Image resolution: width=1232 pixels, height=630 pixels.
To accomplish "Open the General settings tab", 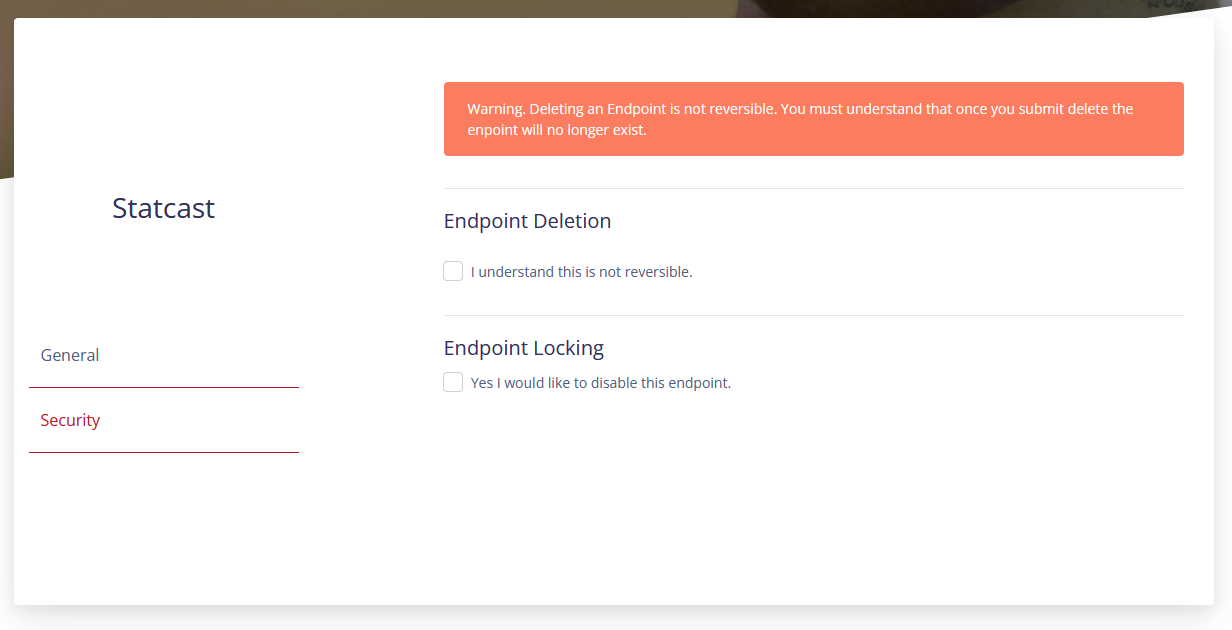I will point(70,355).
